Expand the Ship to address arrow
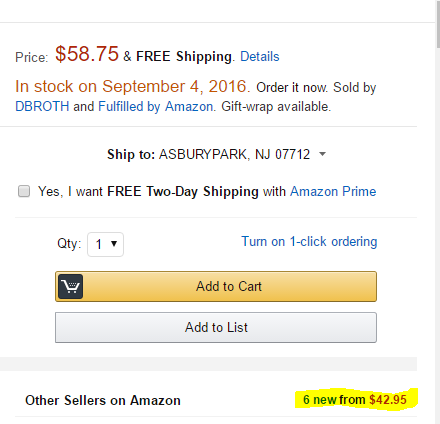Screen dimensions: 440x424 (x=322, y=154)
